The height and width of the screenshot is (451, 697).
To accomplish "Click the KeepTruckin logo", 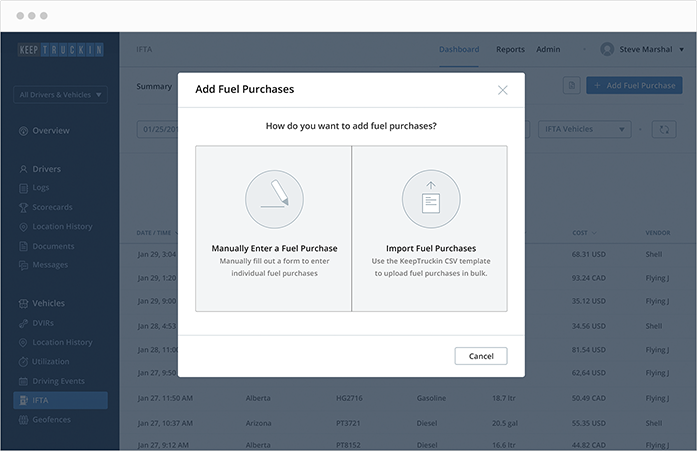I will pyautogui.click(x=61, y=49).
